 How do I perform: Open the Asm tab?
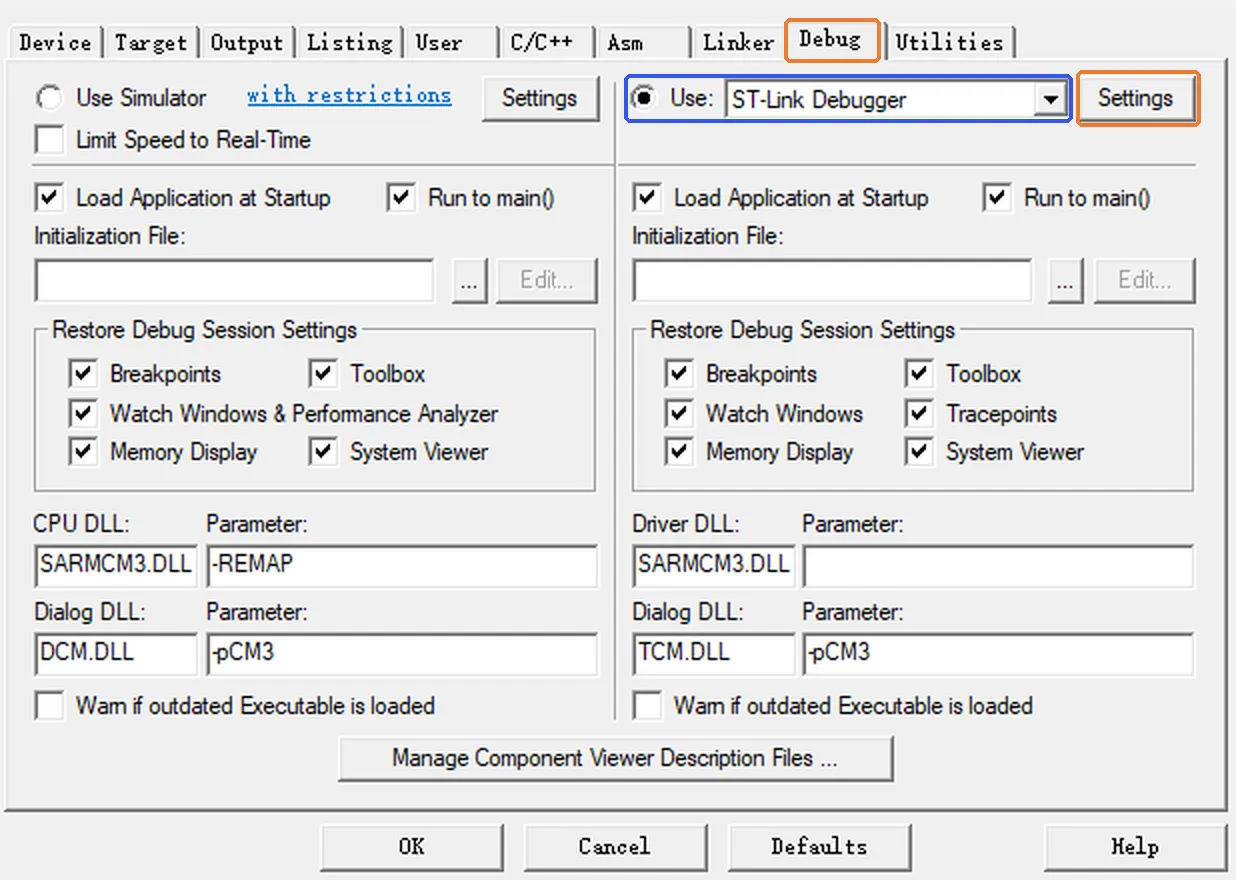click(626, 43)
